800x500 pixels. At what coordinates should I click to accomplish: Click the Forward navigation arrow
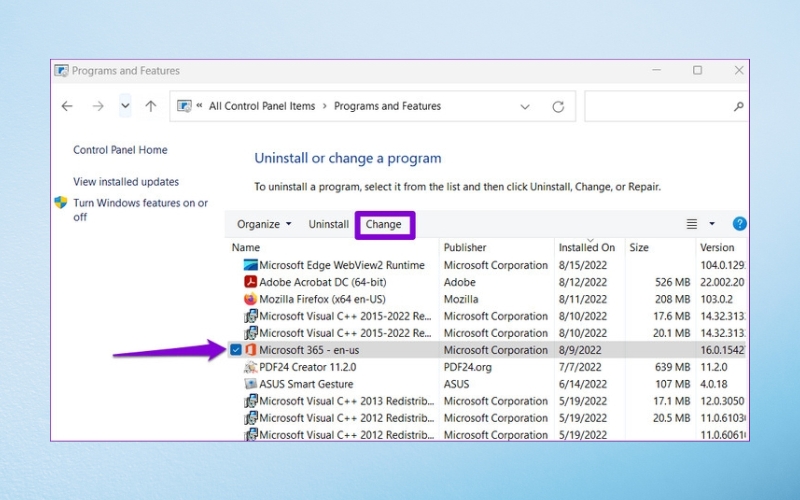pyautogui.click(x=98, y=106)
